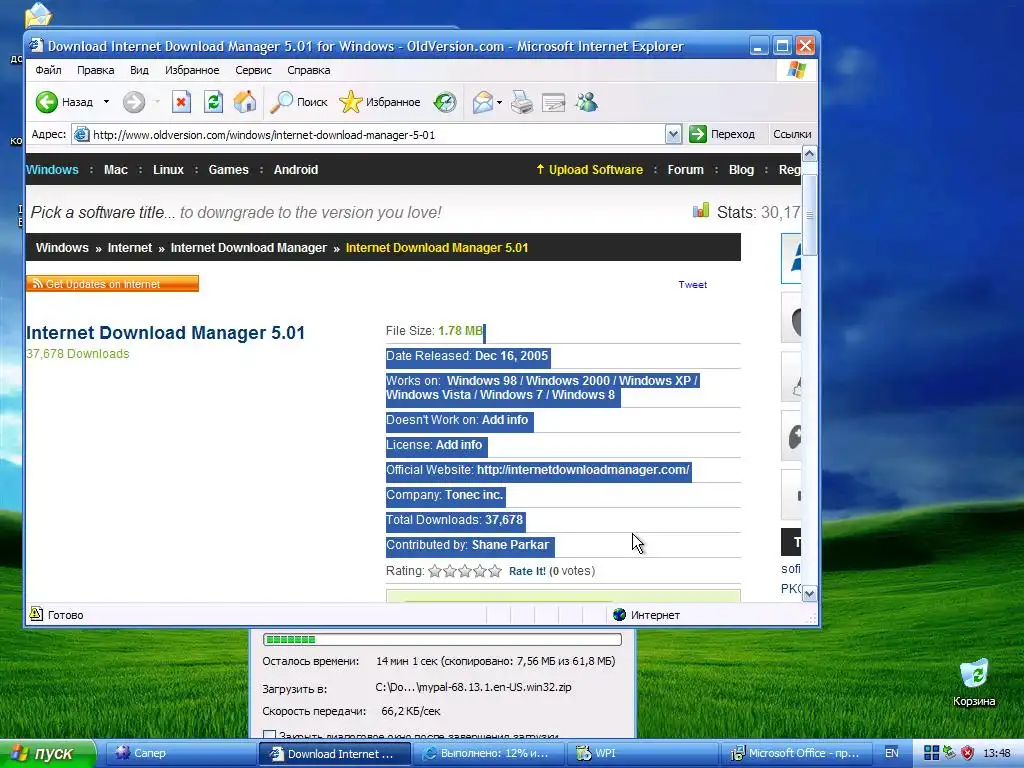Rate with the first star icon

tap(435, 571)
